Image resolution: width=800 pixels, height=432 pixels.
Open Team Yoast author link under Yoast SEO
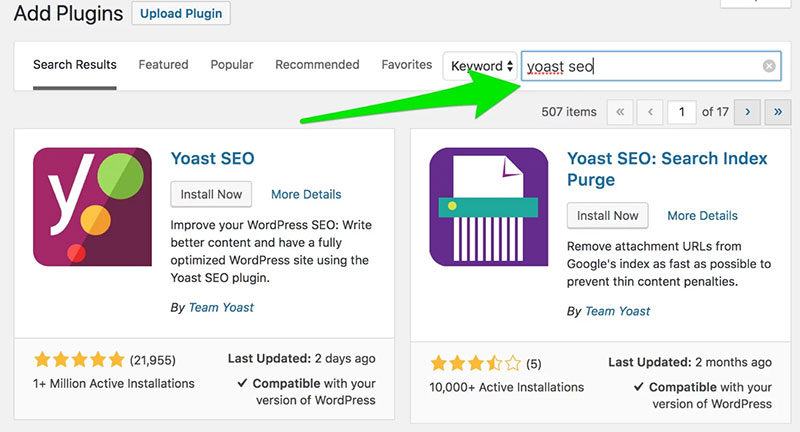tap(221, 308)
